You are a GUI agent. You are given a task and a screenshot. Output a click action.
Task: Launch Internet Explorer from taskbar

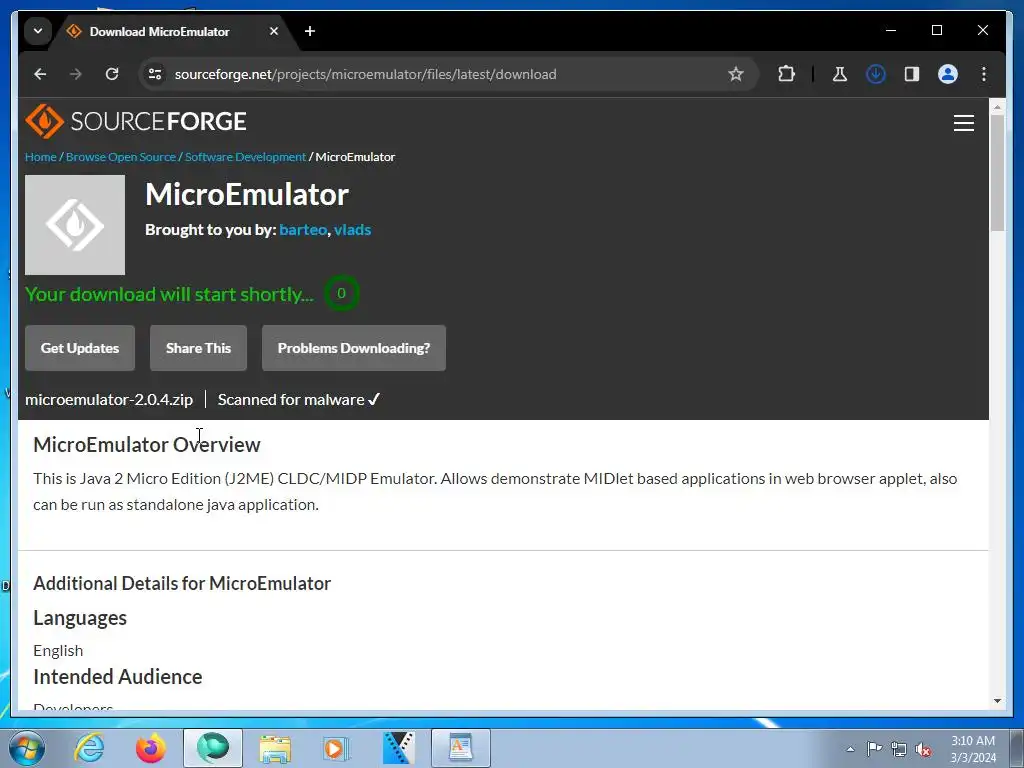(x=89, y=748)
